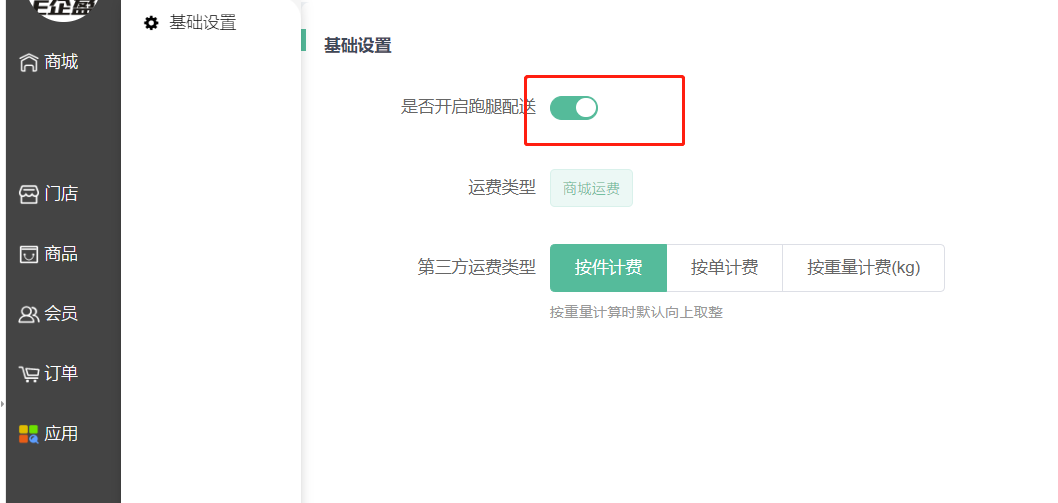This screenshot has height=503, width=1058.
Task: Open the 应用 sidebar text link
Action: pyautogui.click(x=61, y=434)
